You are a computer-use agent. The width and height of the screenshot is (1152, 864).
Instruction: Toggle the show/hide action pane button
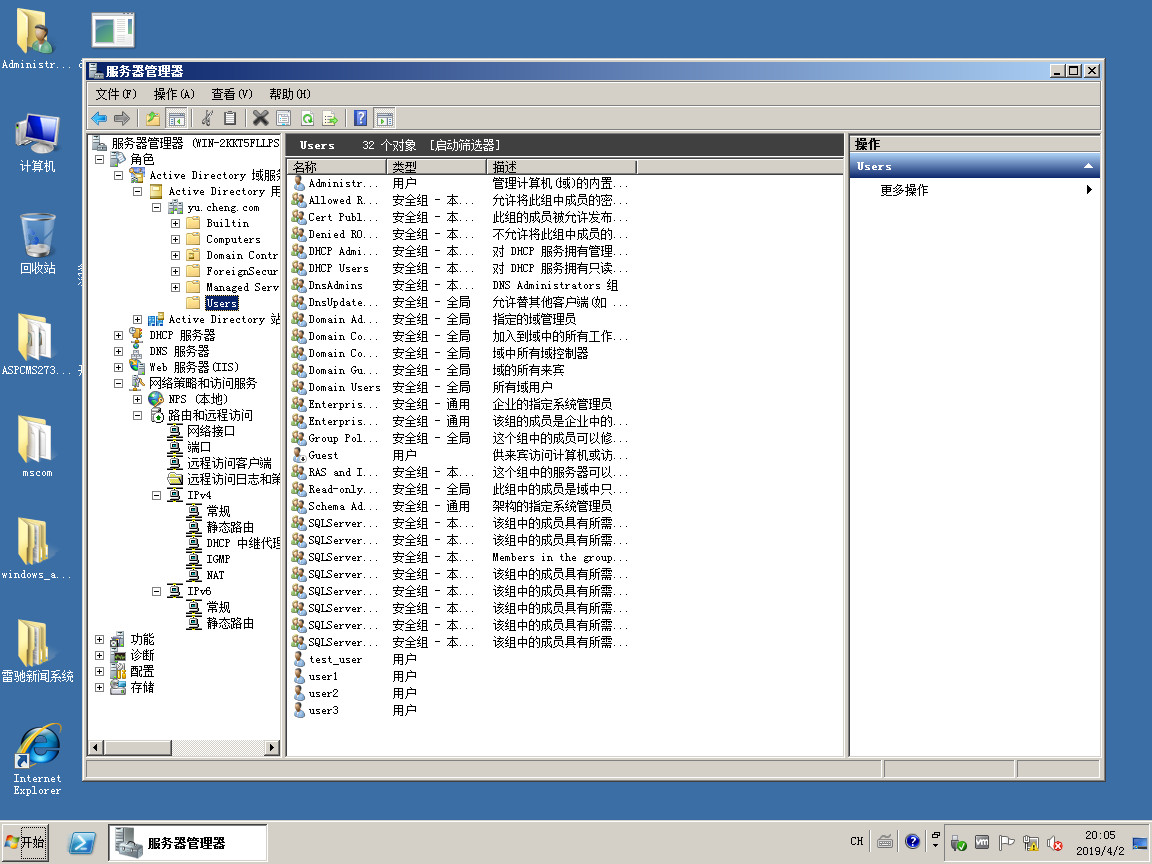(x=384, y=118)
